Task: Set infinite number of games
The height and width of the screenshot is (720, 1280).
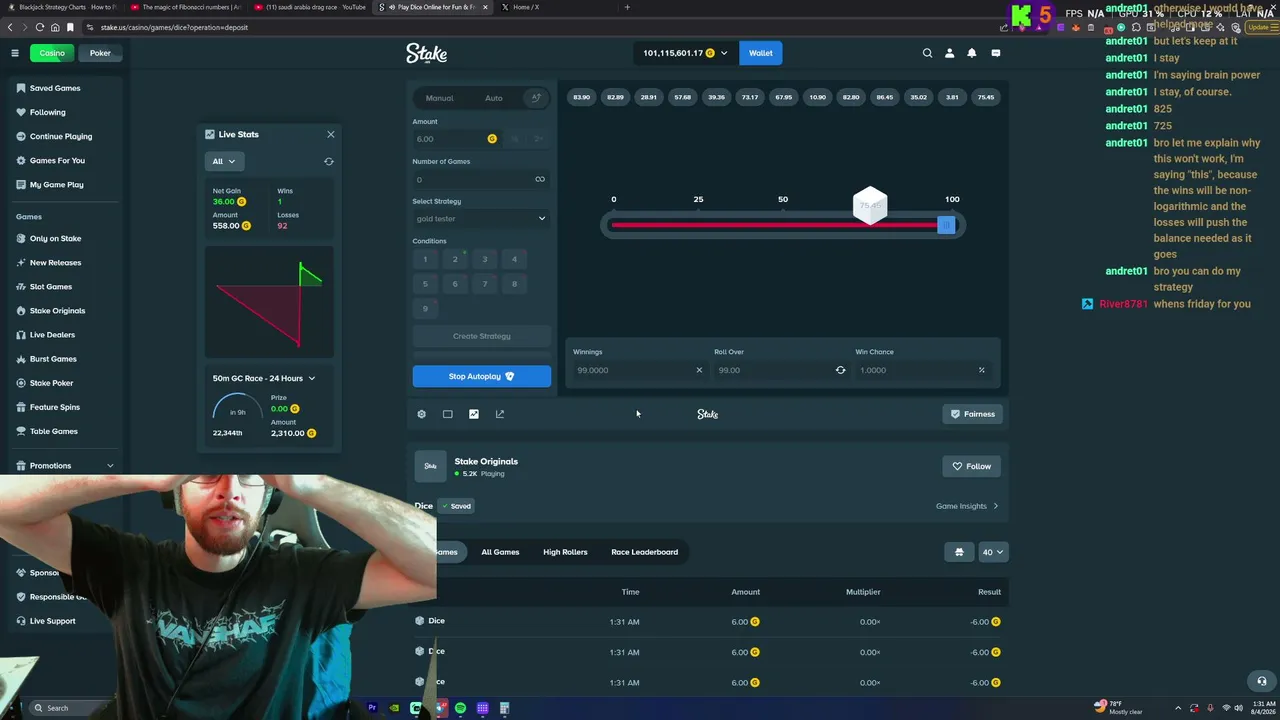Action: point(540,180)
